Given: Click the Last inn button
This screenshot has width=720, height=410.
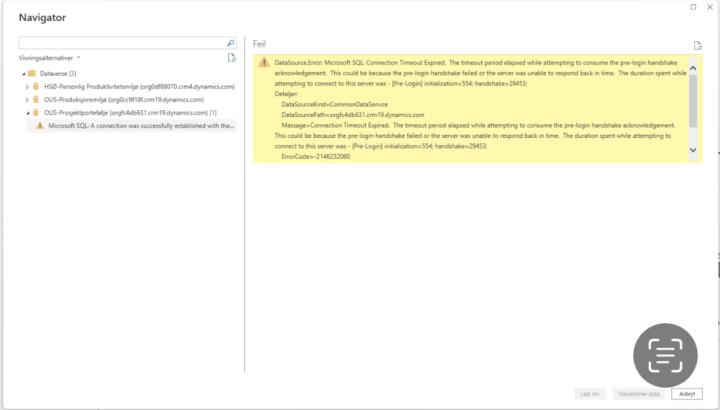Looking at the screenshot, I should tap(590, 394).
